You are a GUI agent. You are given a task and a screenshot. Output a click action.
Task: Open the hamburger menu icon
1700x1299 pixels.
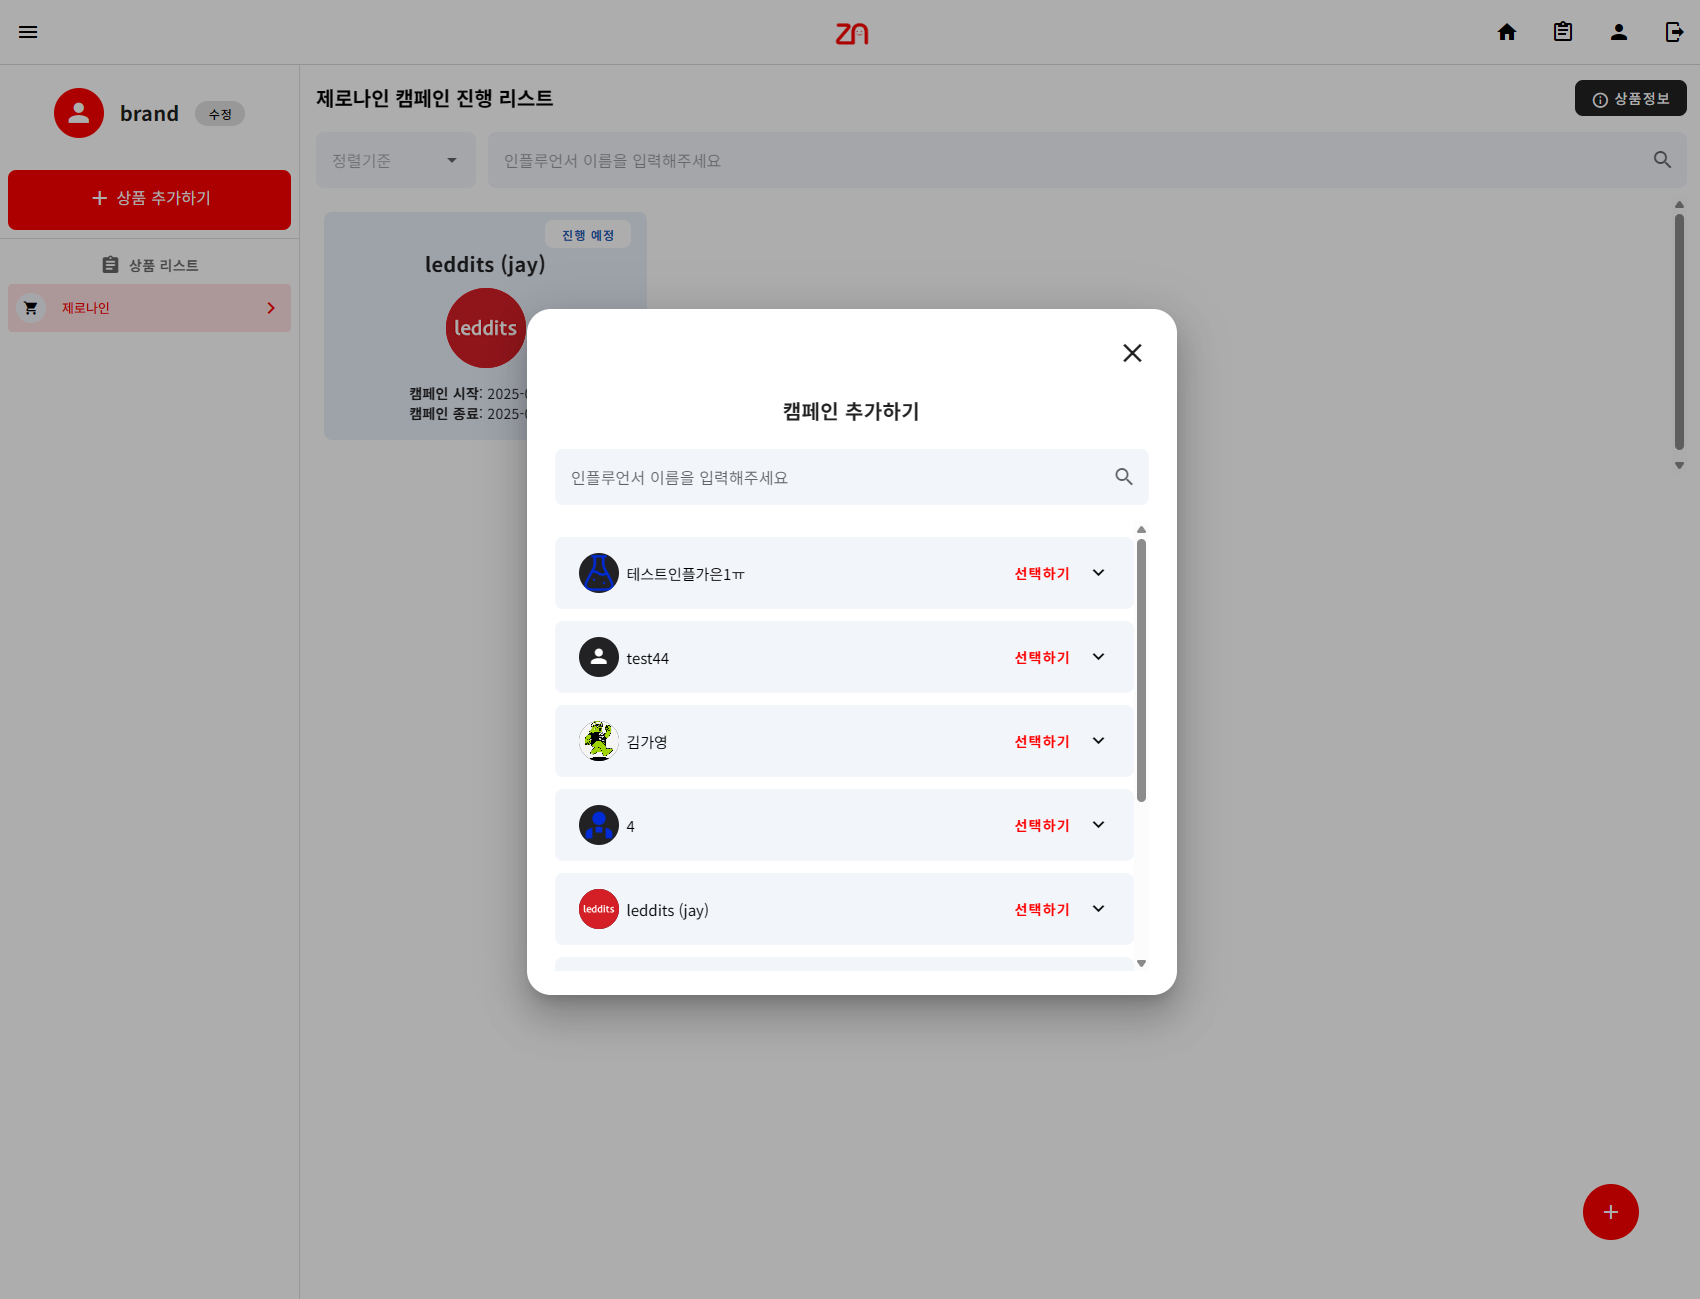click(28, 32)
